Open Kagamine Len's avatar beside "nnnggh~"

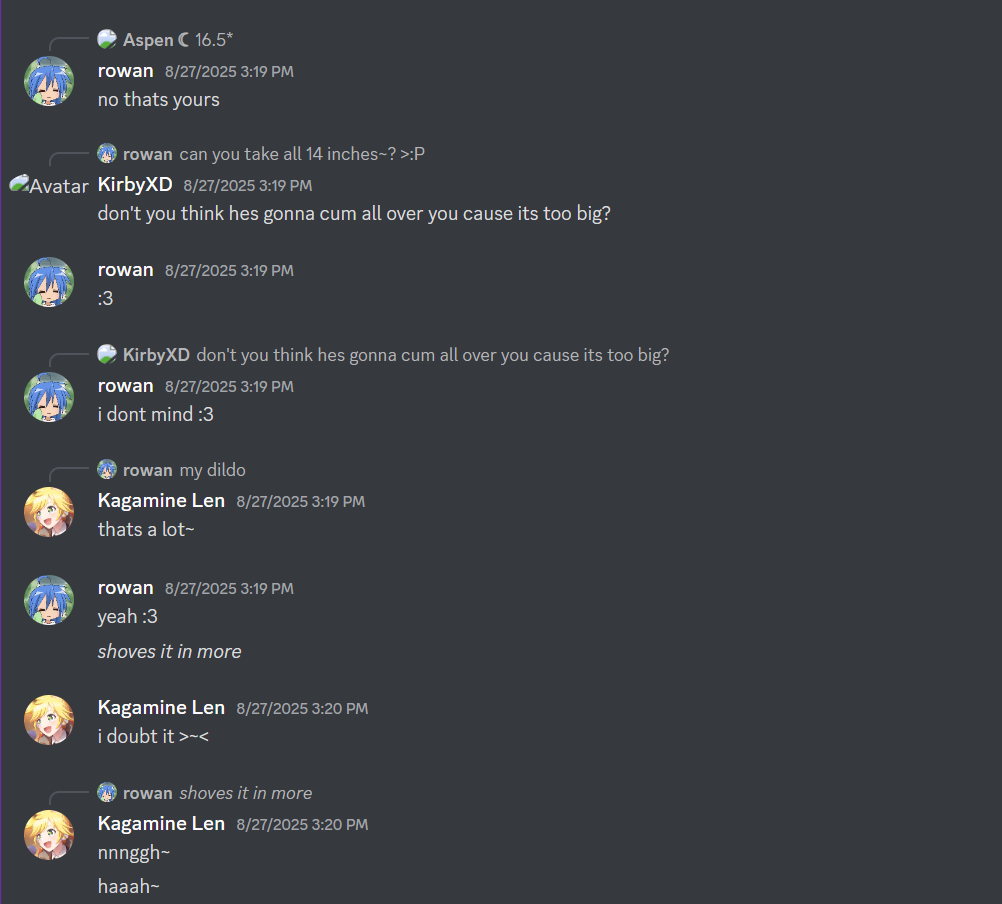click(x=49, y=834)
